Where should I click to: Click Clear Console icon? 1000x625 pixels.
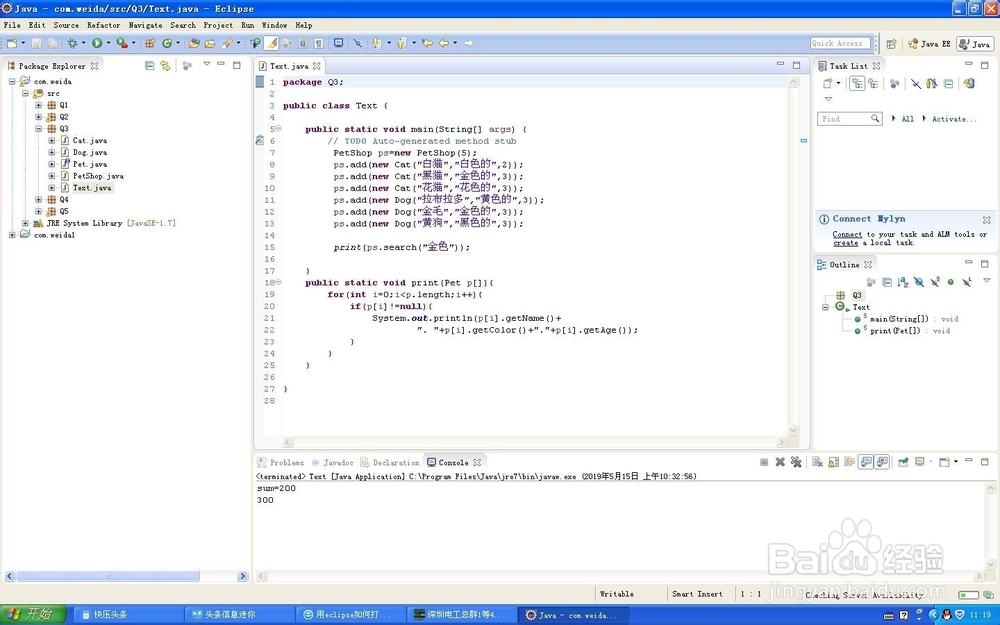pos(818,462)
